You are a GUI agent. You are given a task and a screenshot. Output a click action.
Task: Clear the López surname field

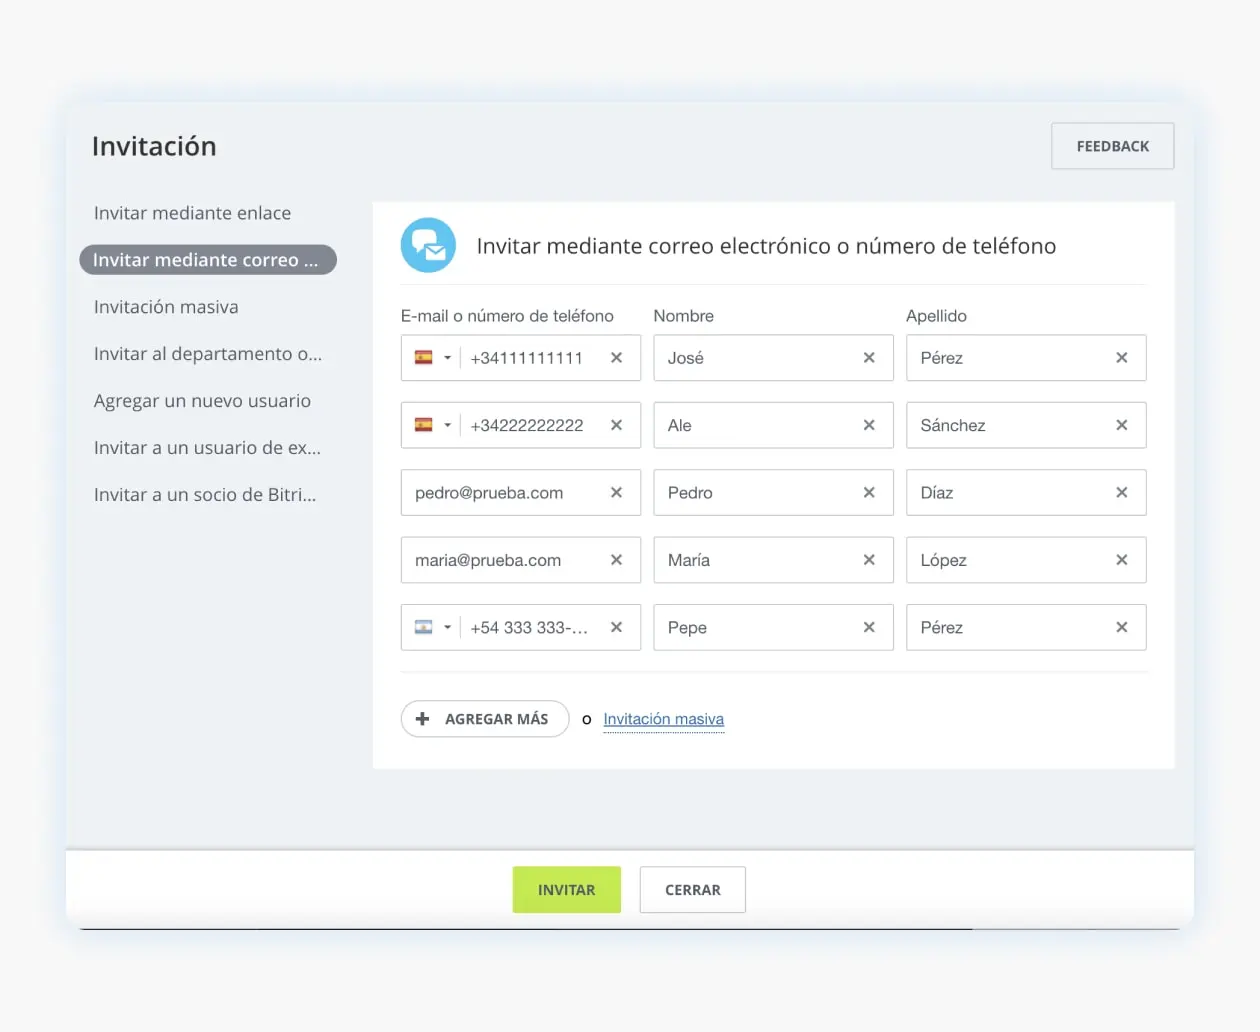click(1121, 560)
